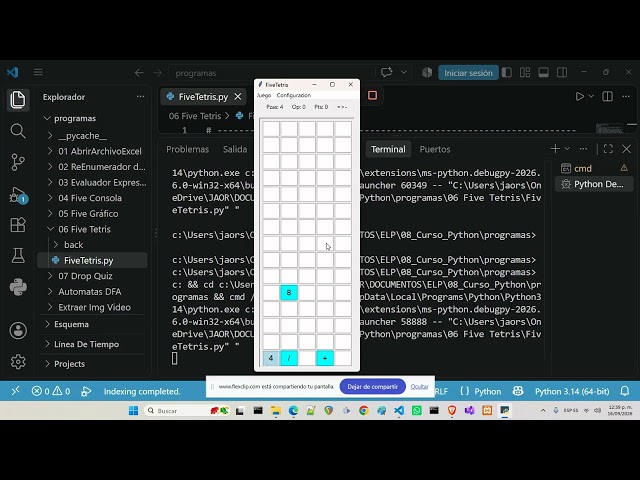
Task: Go forward with the right arrow
Action: tap(158, 73)
